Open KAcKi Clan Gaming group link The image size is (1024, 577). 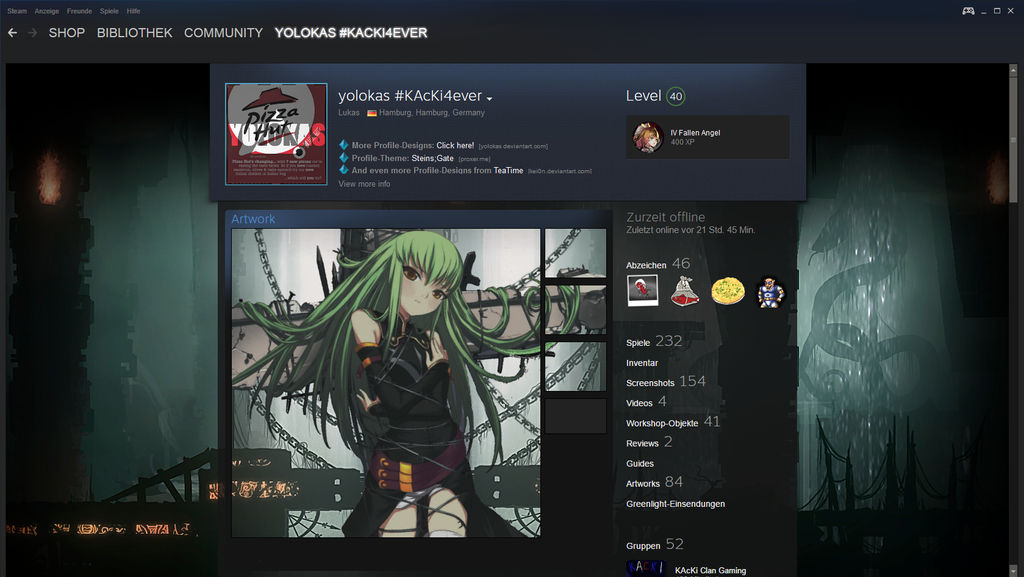coord(710,570)
